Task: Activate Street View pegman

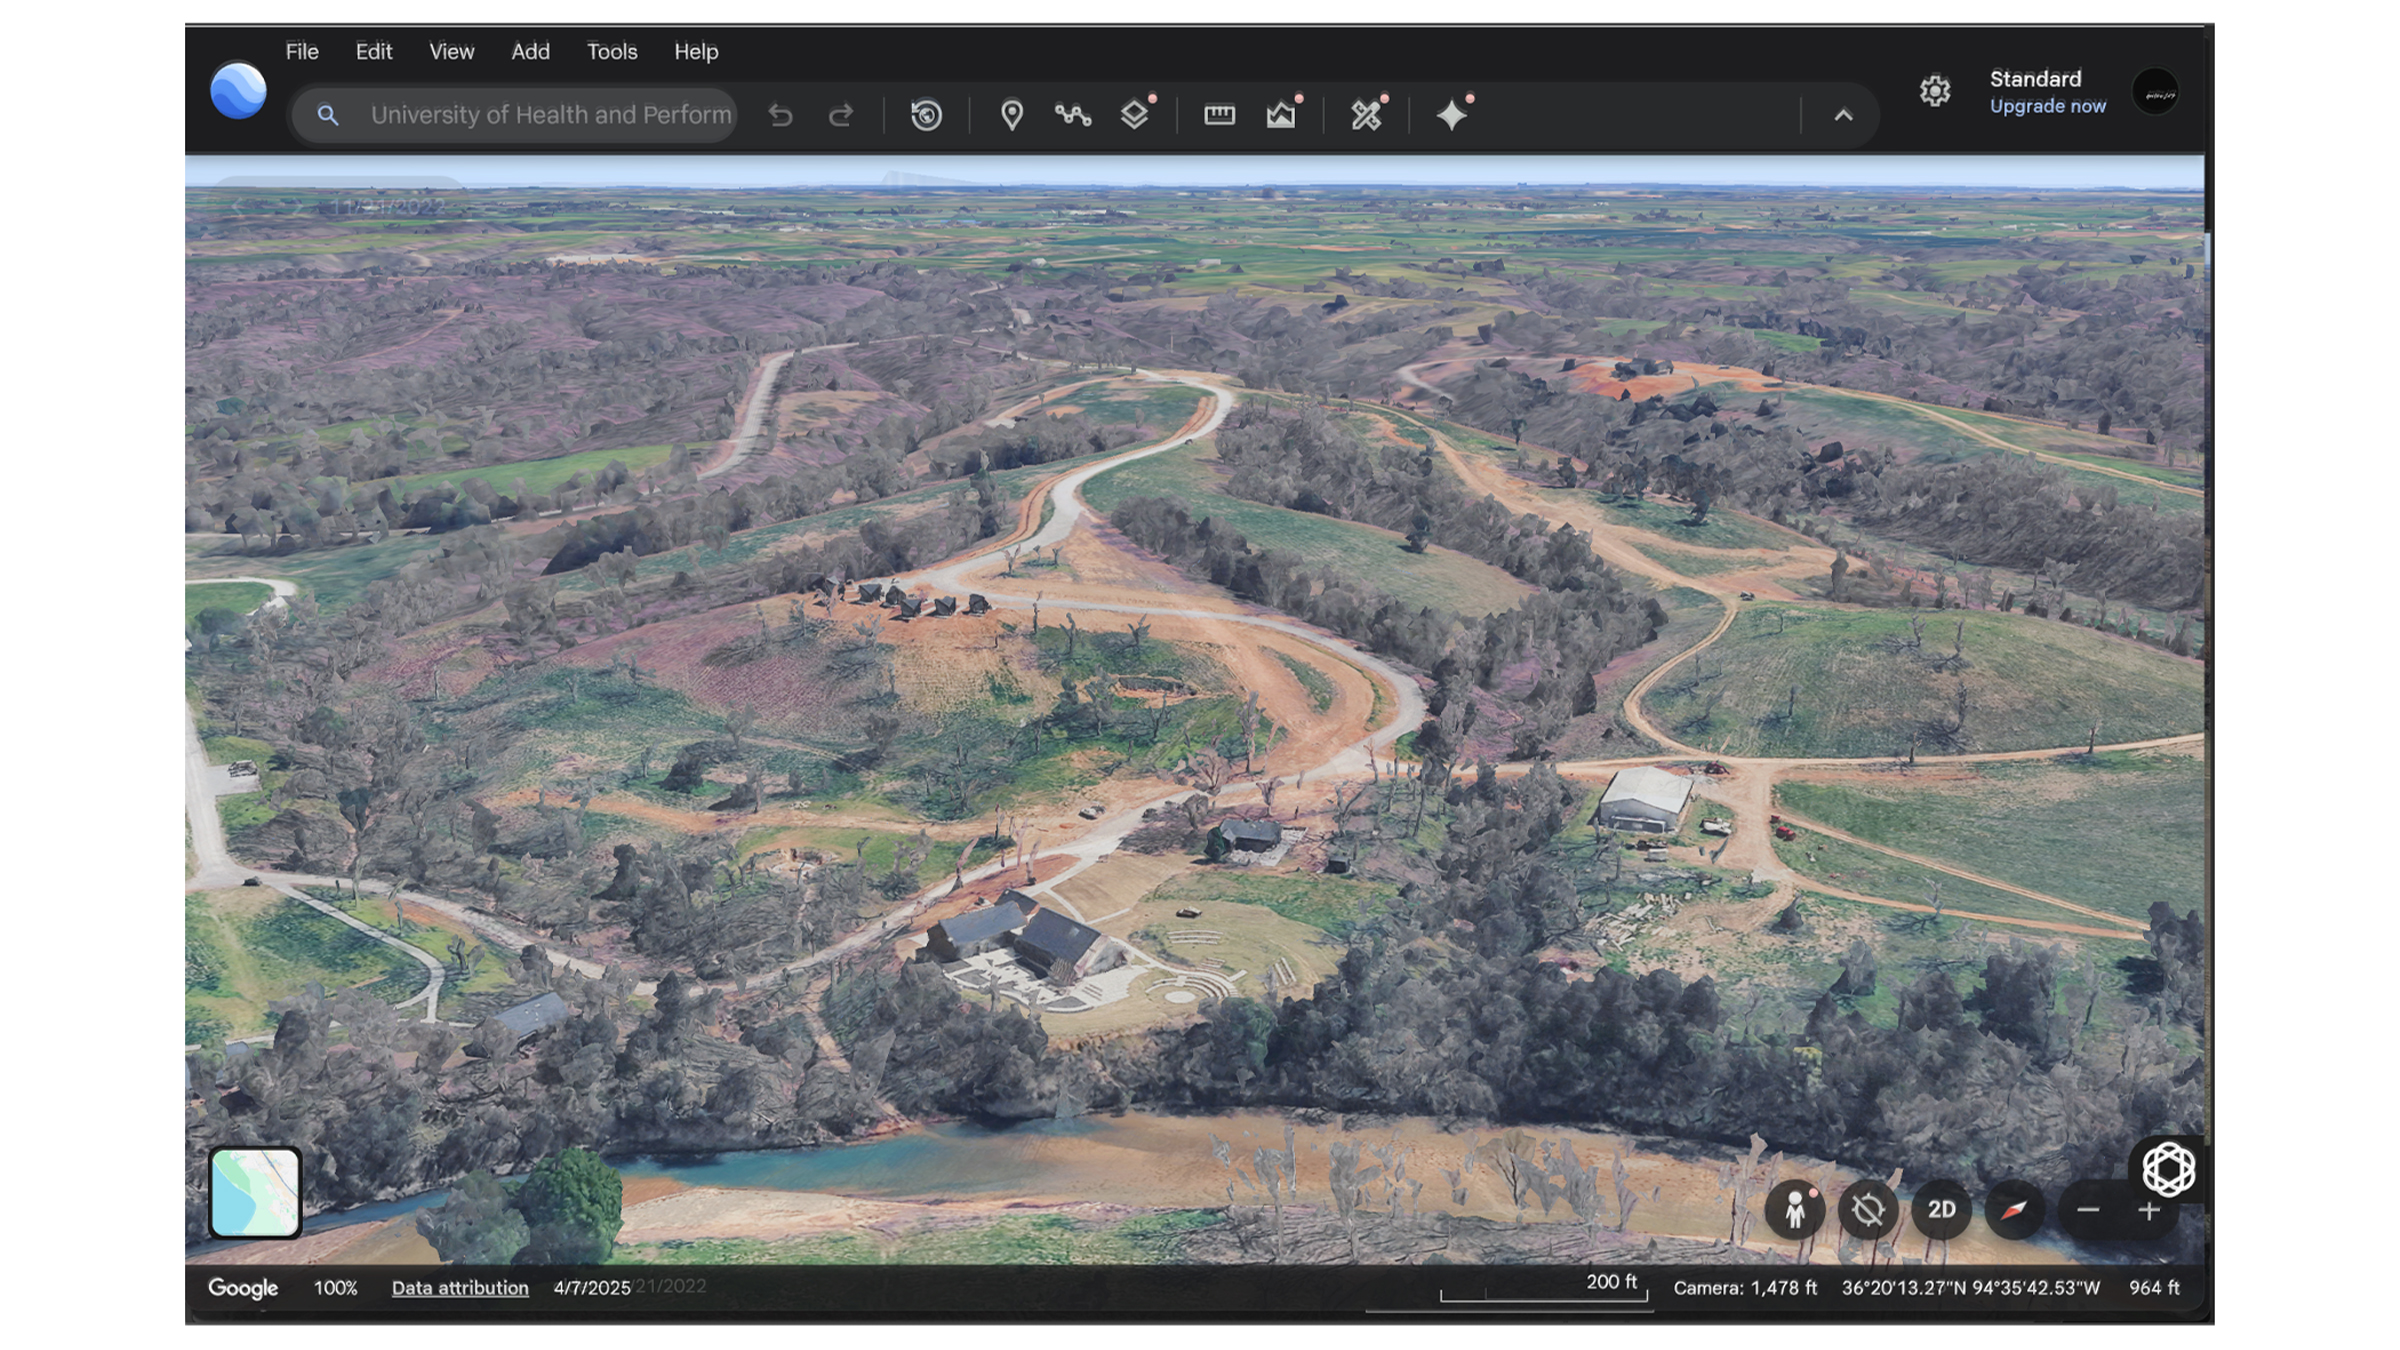Action: coord(1795,1210)
